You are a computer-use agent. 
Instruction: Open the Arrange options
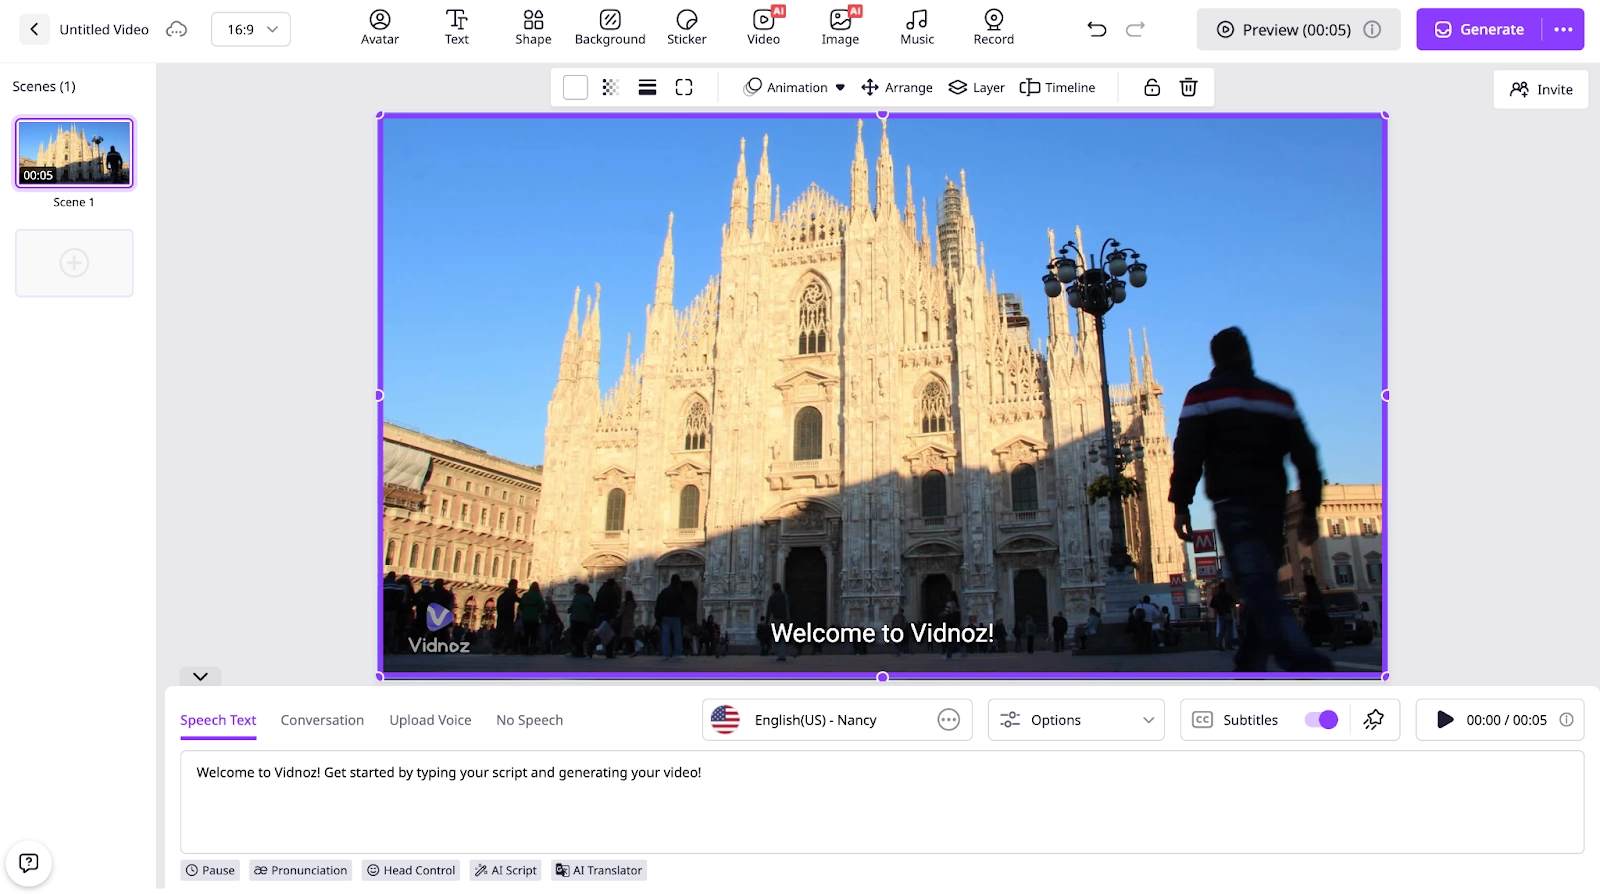pyautogui.click(x=897, y=87)
